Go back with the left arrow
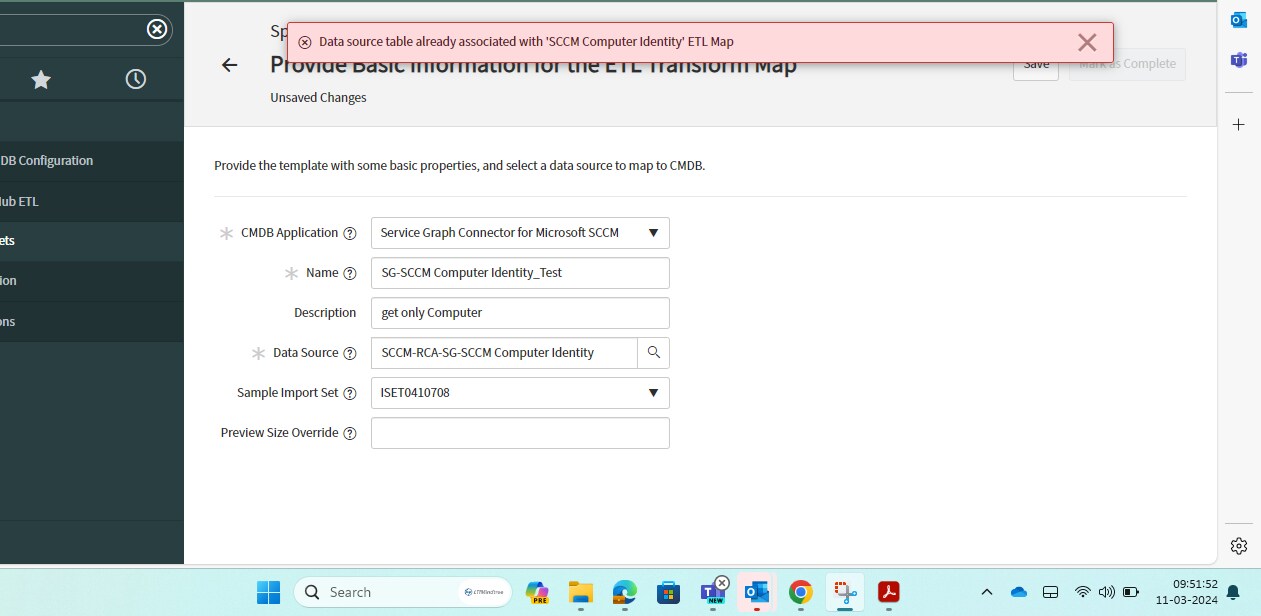The height and width of the screenshot is (616, 1261). click(x=230, y=65)
